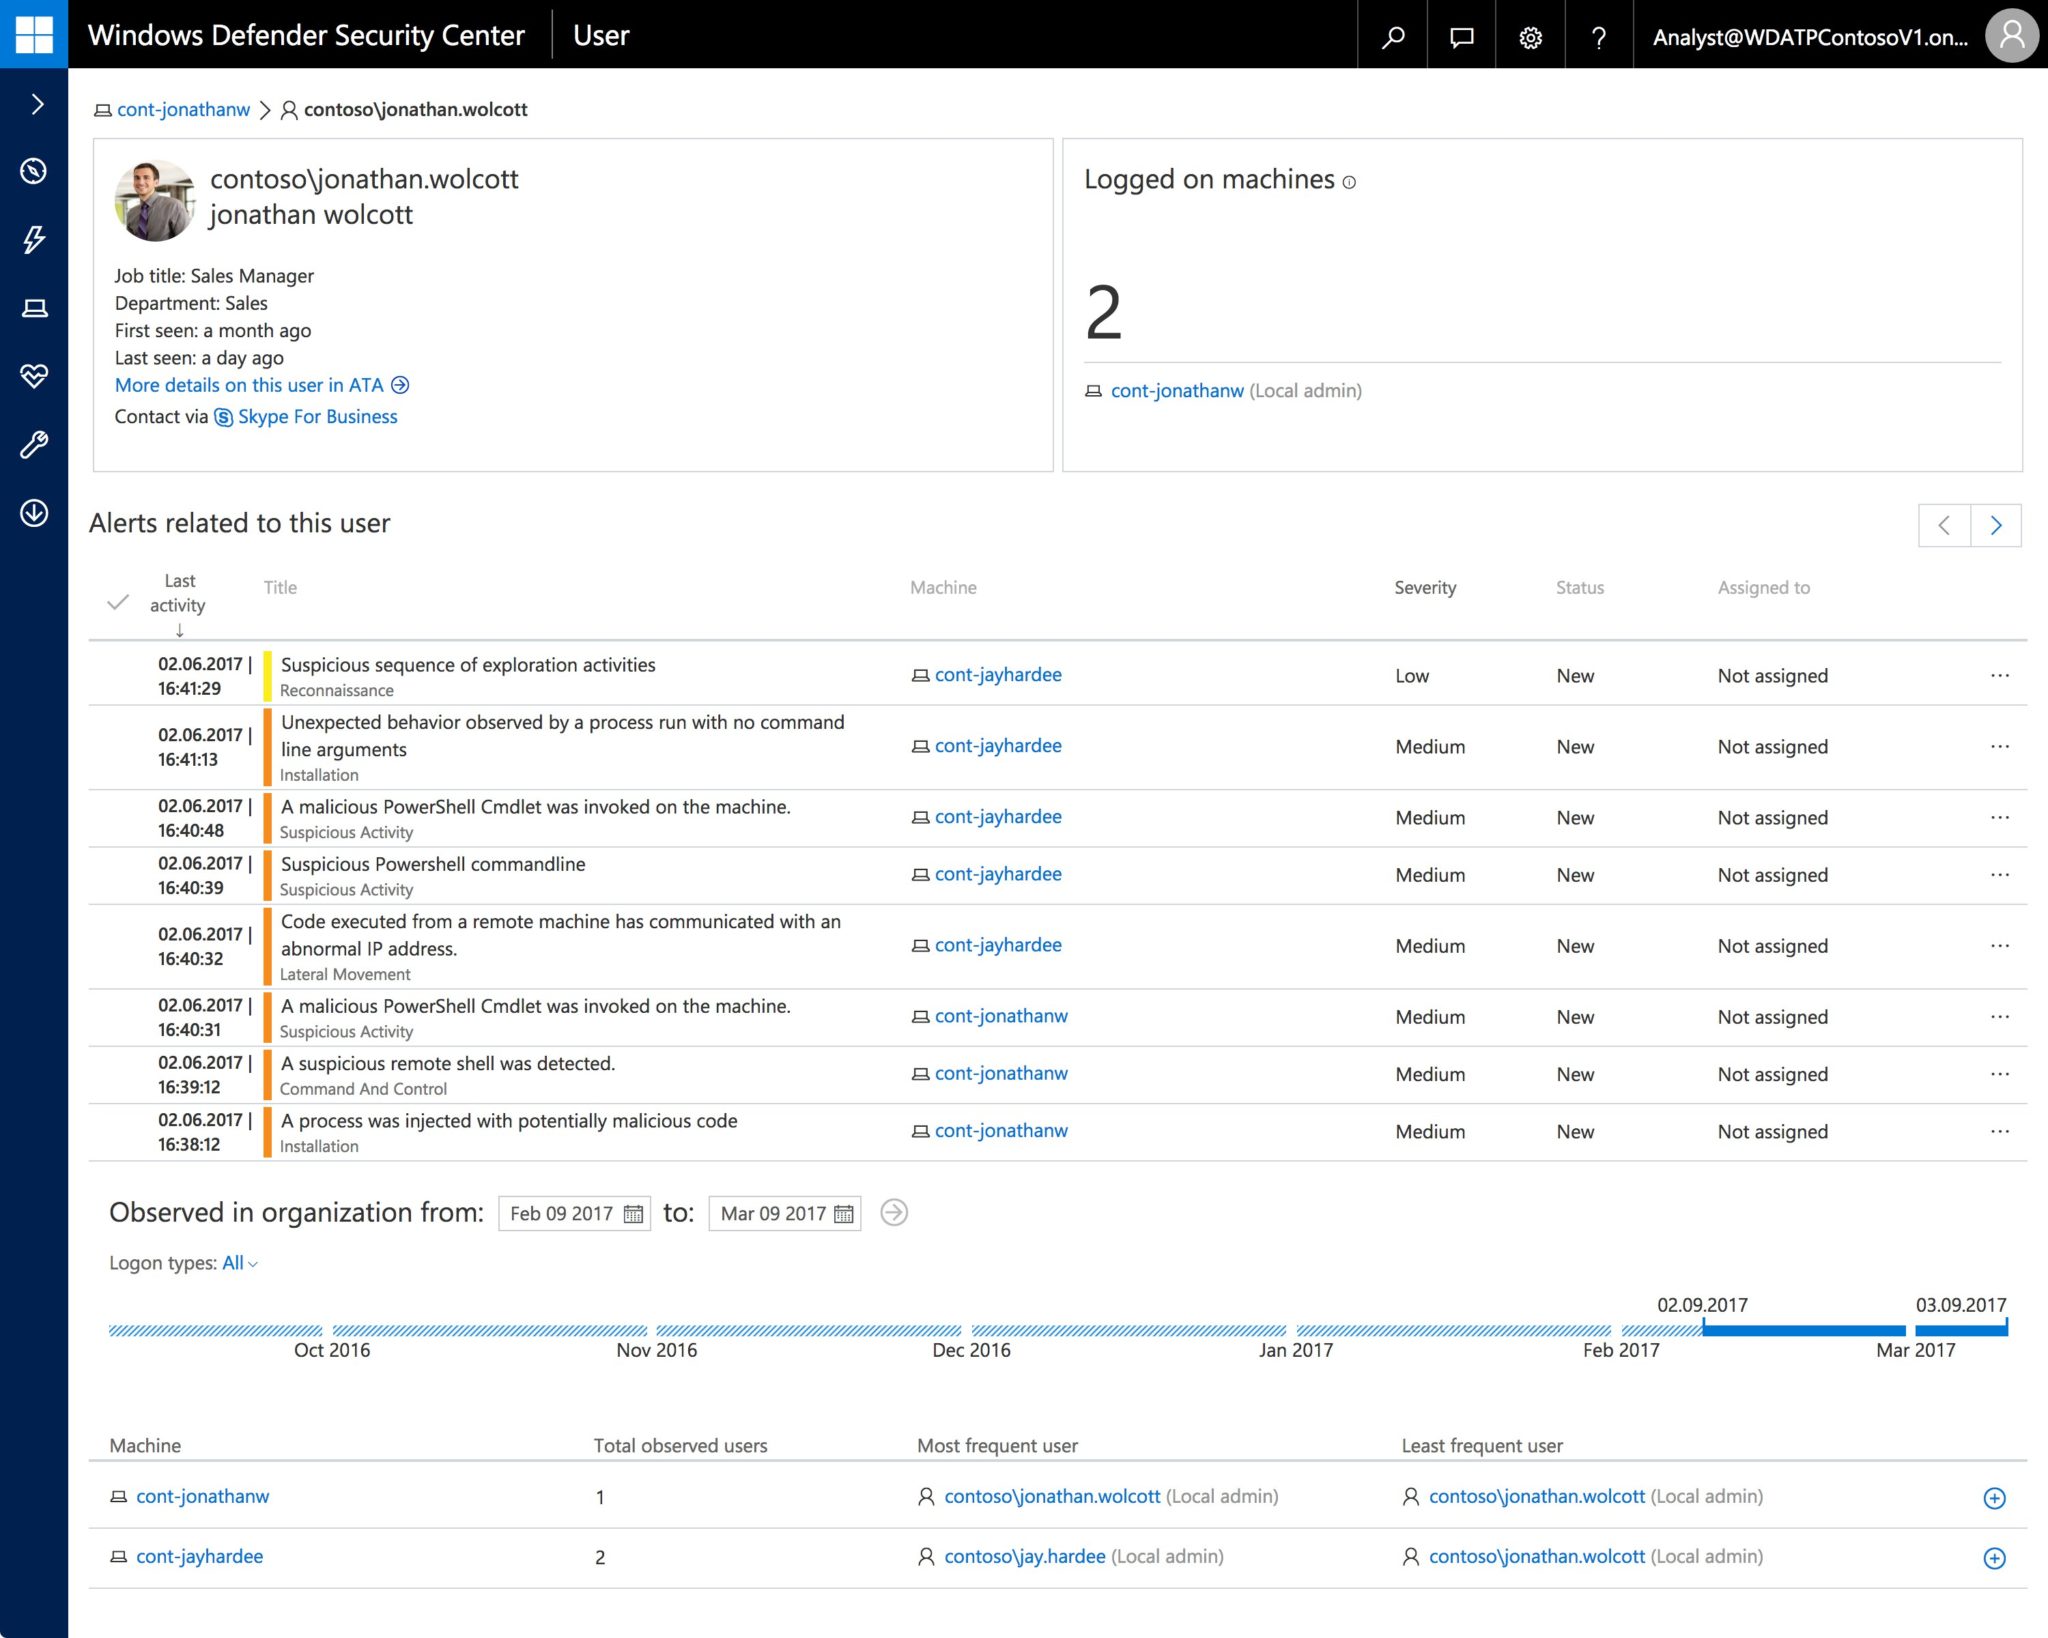
Task: Expand the cont-jayhardee row plus icon
Action: tap(1994, 1558)
